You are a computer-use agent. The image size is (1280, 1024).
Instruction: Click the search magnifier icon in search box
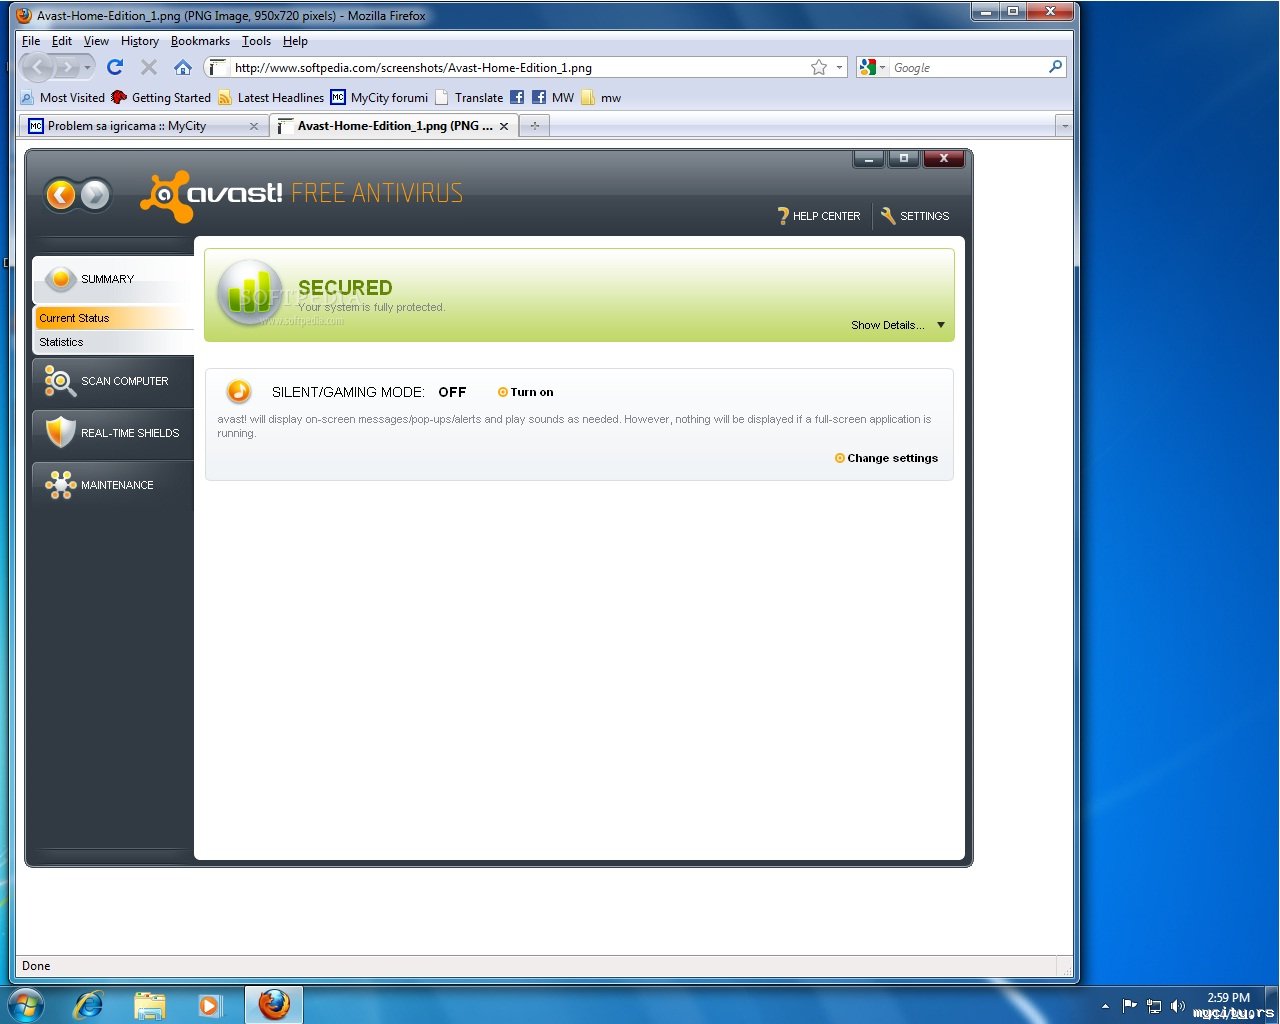(x=1055, y=67)
